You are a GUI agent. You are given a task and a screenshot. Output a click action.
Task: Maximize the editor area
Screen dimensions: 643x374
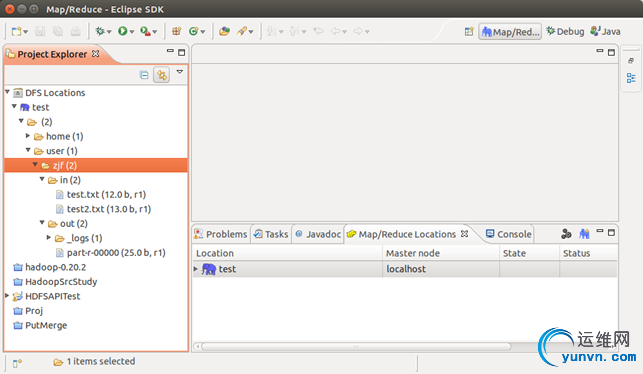pos(611,52)
